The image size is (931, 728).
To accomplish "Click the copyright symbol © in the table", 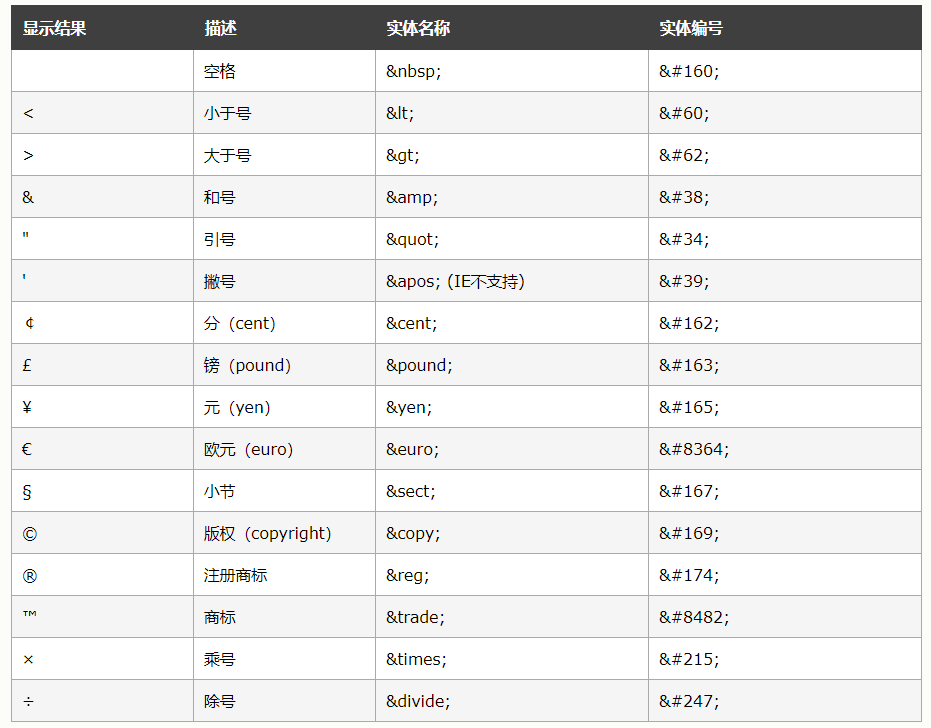I will [x=30, y=534].
